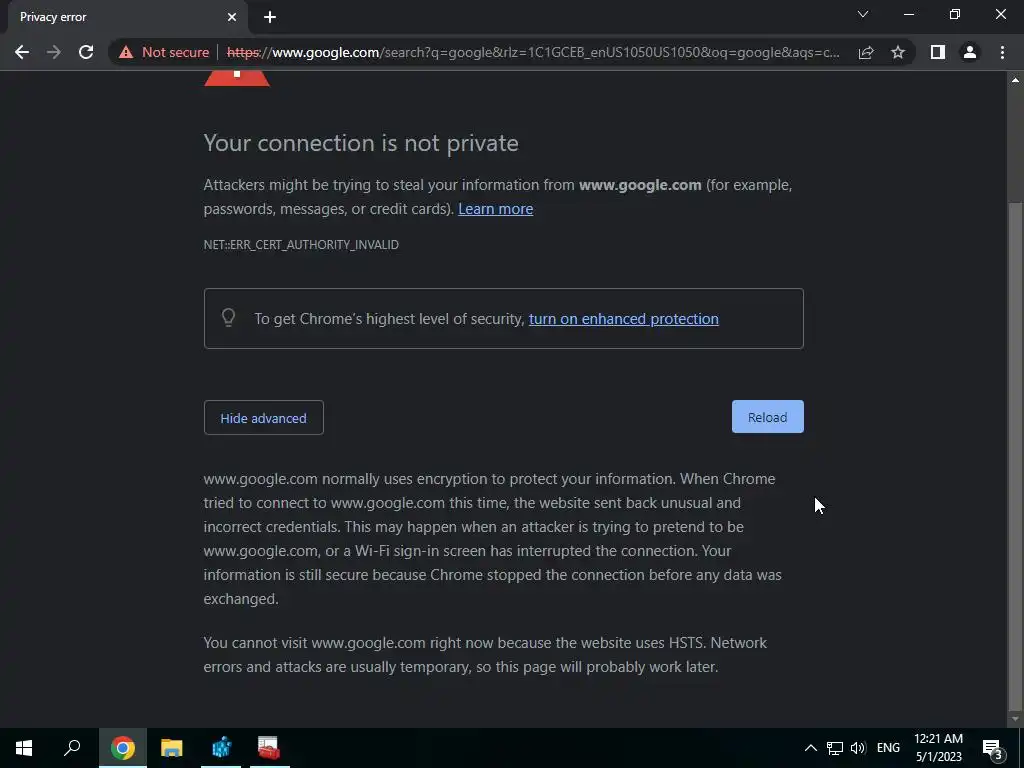Click Chrome icon in taskbar
Screen dimensions: 1024x768
tap(123, 748)
